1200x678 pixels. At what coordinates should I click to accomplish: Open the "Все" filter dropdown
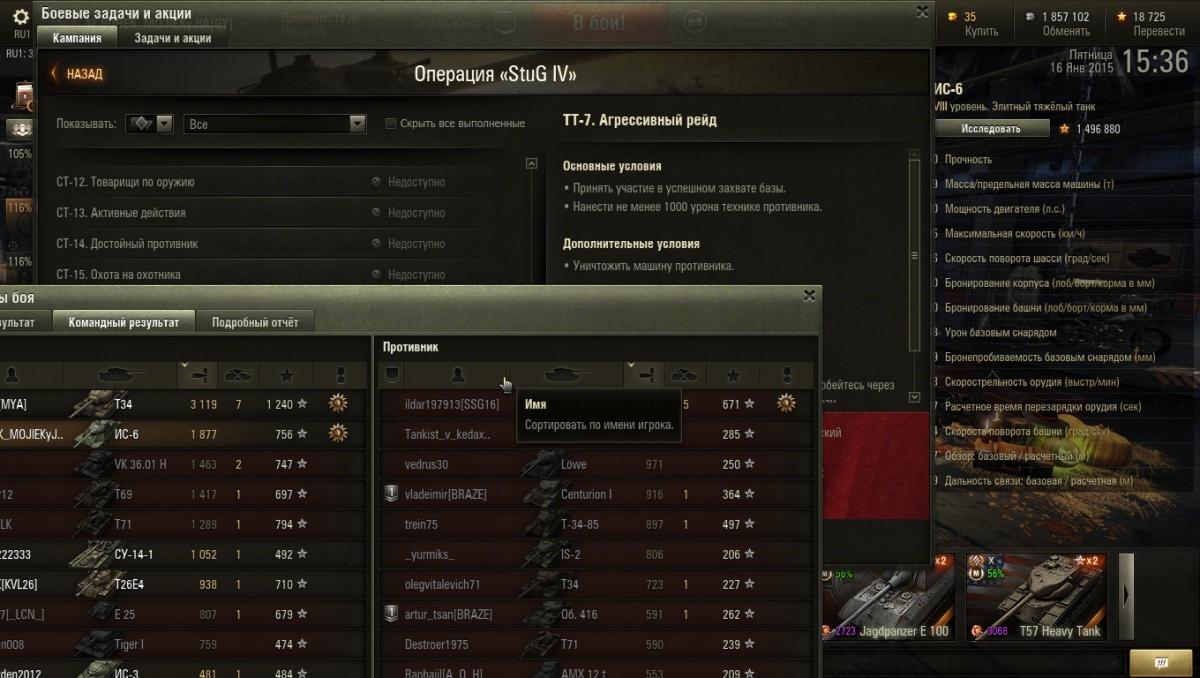(275, 124)
